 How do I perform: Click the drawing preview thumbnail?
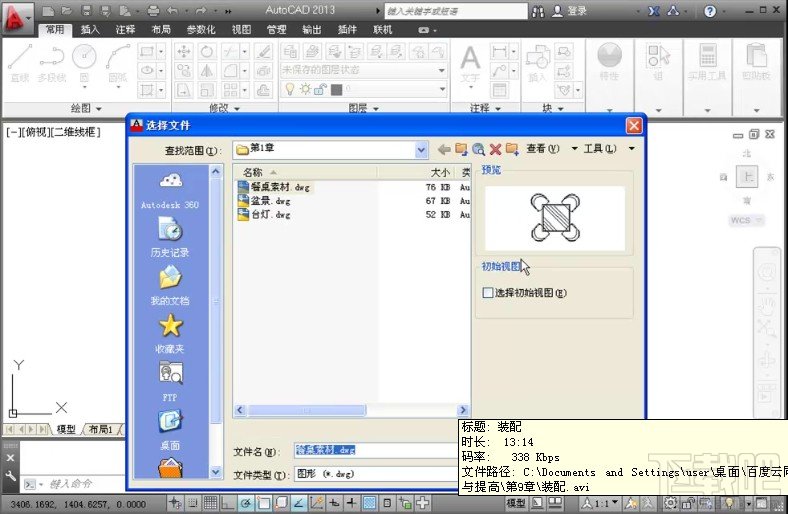tap(555, 218)
